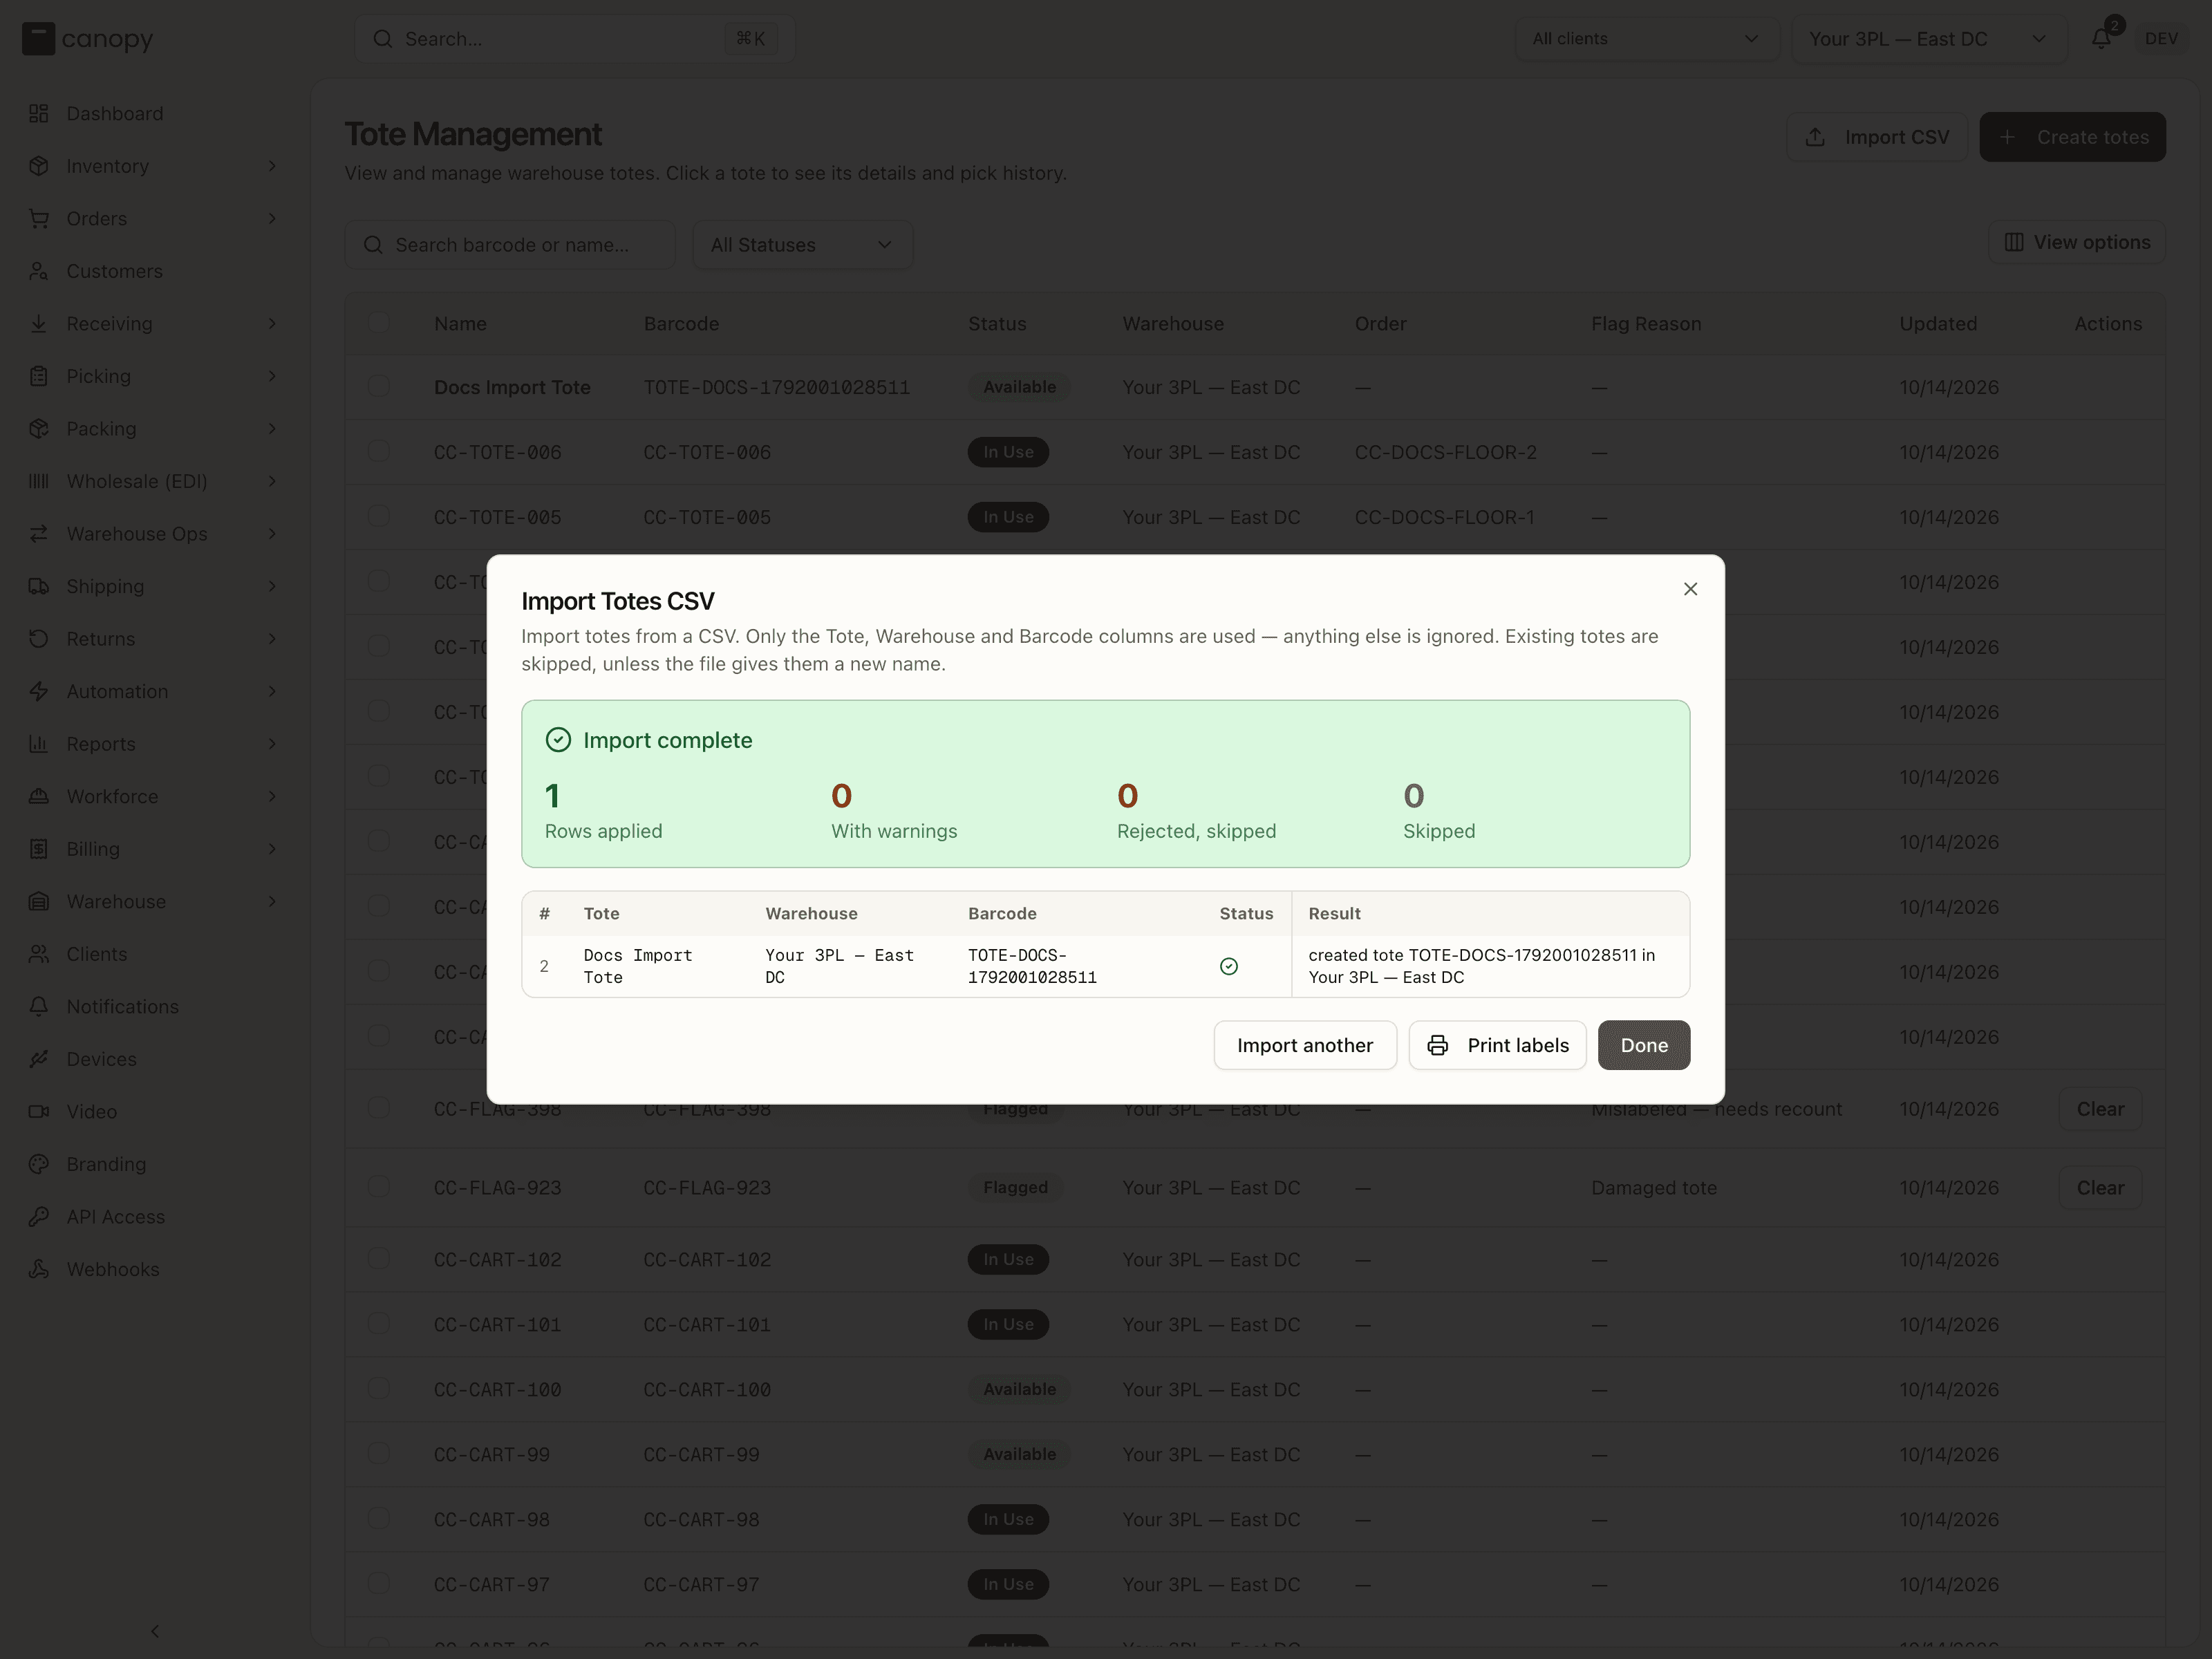The height and width of the screenshot is (1659, 2212).
Task: Check the CC-FLAG-923 row checkbox
Action: point(379,1187)
